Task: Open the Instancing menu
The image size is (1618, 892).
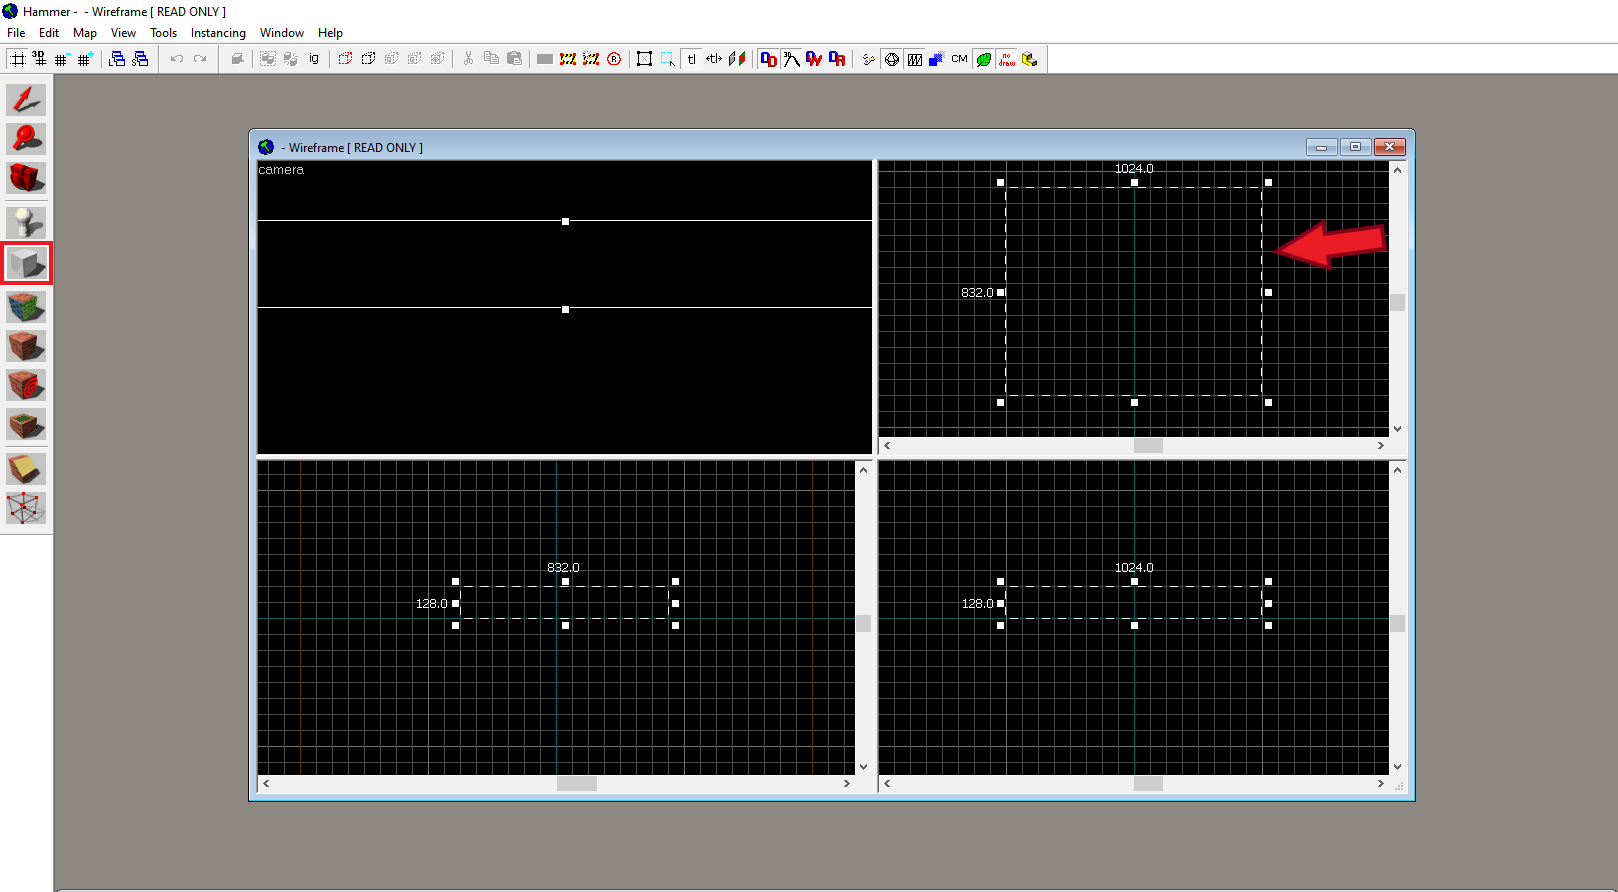Action: (218, 33)
